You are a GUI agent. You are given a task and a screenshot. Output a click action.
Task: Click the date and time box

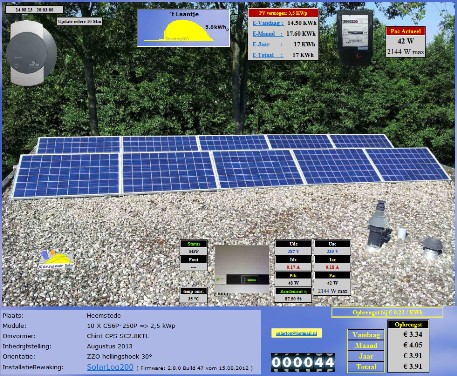pyautogui.click(x=34, y=10)
